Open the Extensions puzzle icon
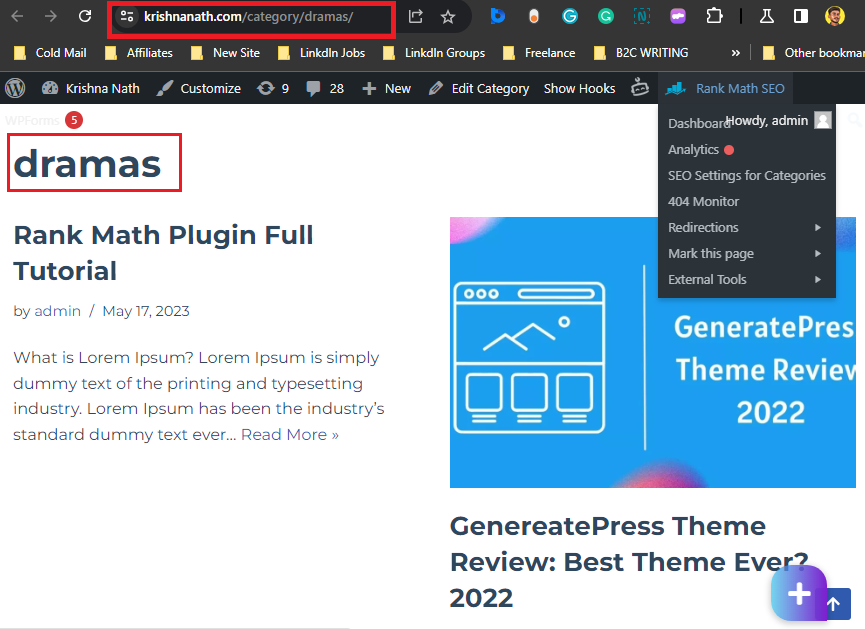Viewport: 865px width, 629px height. 714,17
